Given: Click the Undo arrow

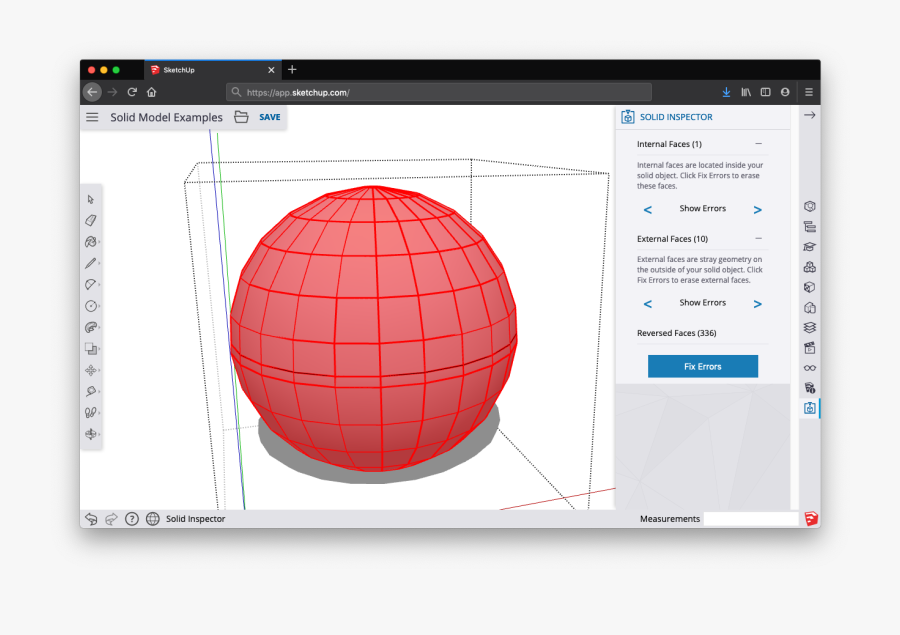Looking at the screenshot, I should tap(91, 519).
